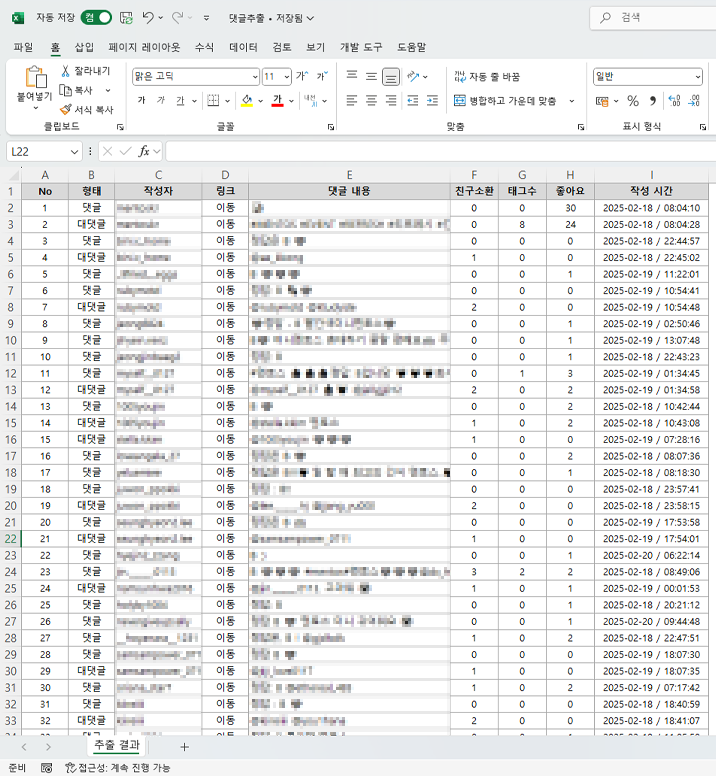Click the Insert Function fx icon
716x776 pixels.
pos(145,151)
